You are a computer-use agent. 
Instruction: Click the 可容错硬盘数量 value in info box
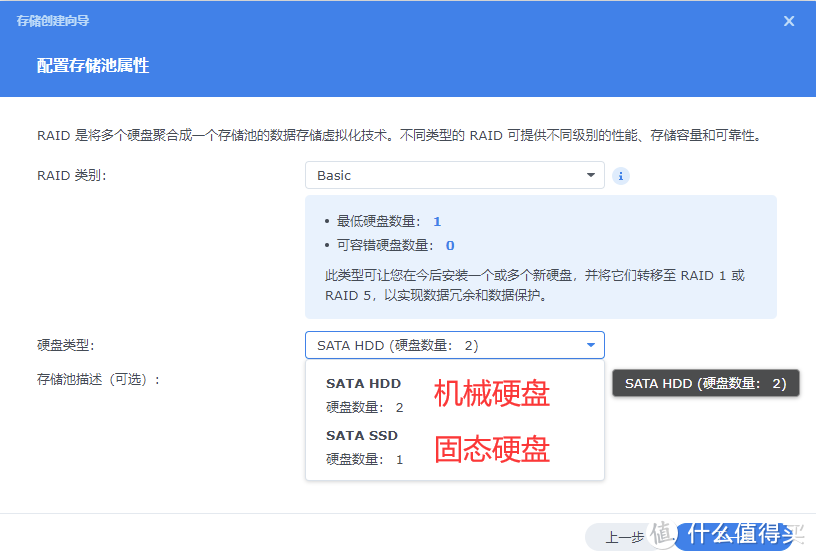pyautogui.click(x=449, y=245)
